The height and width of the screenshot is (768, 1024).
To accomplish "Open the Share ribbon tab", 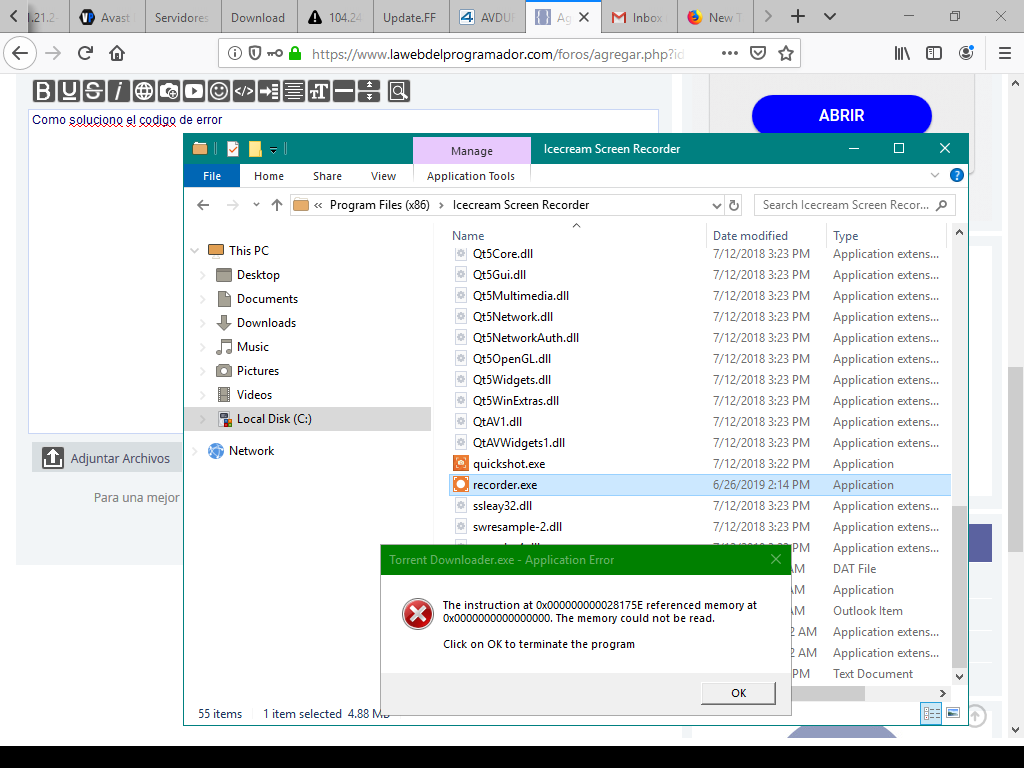I will 327,176.
